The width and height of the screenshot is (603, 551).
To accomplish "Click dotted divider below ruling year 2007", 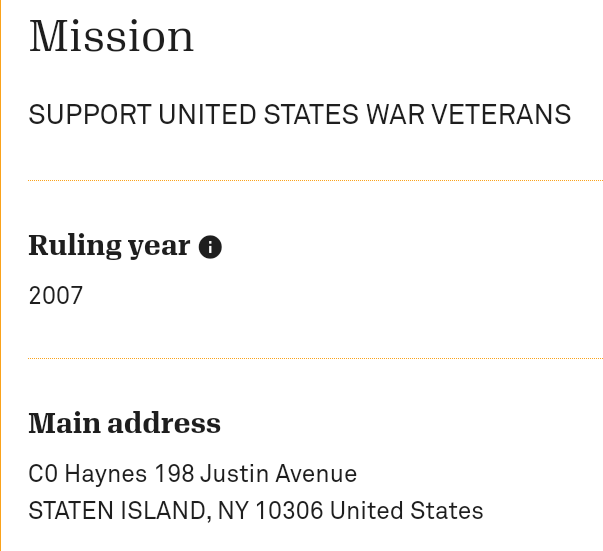I will [315, 357].
